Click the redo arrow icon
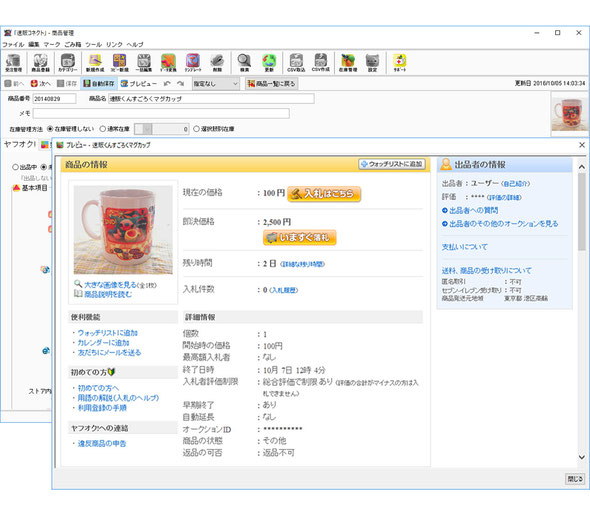The height and width of the screenshot is (519, 590). pyautogui.click(x=181, y=84)
